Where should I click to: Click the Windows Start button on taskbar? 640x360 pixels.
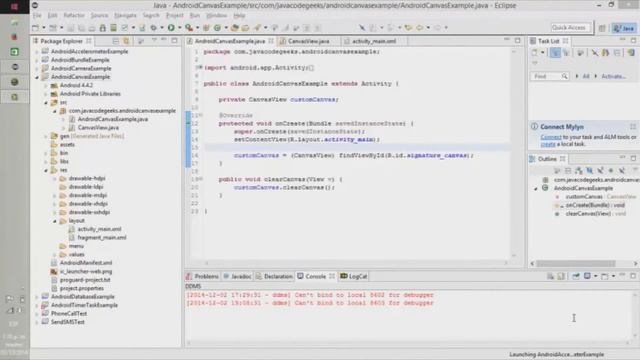pyautogui.click(x=14, y=7)
